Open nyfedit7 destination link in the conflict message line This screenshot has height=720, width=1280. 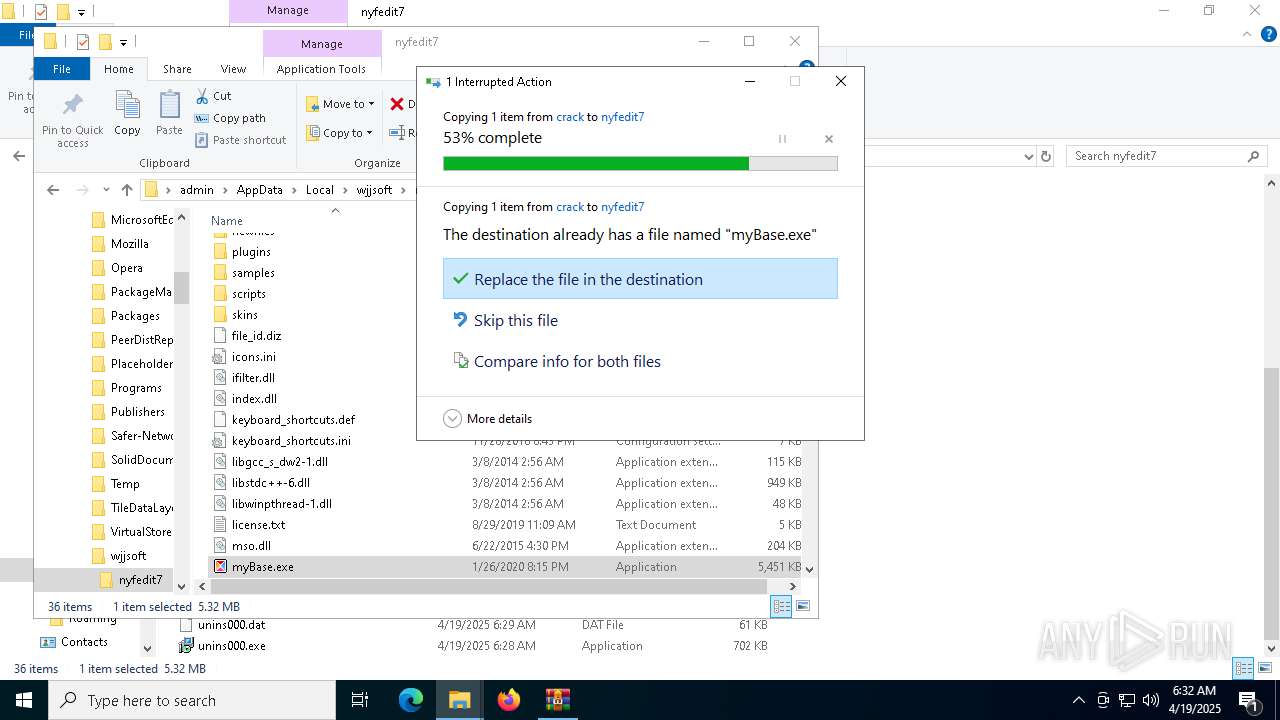[622, 207]
